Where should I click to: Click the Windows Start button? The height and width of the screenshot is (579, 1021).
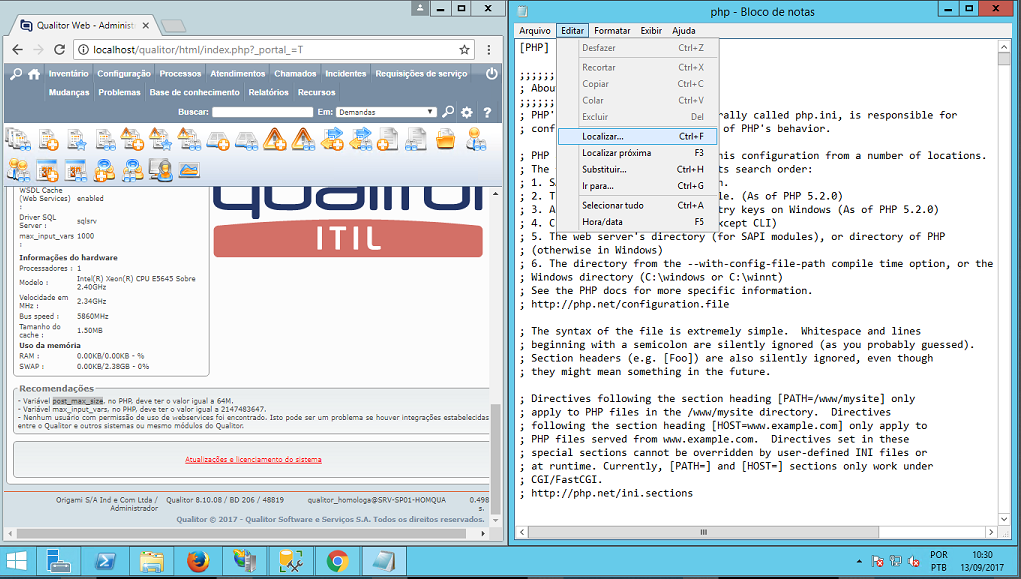pyautogui.click(x=16, y=561)
